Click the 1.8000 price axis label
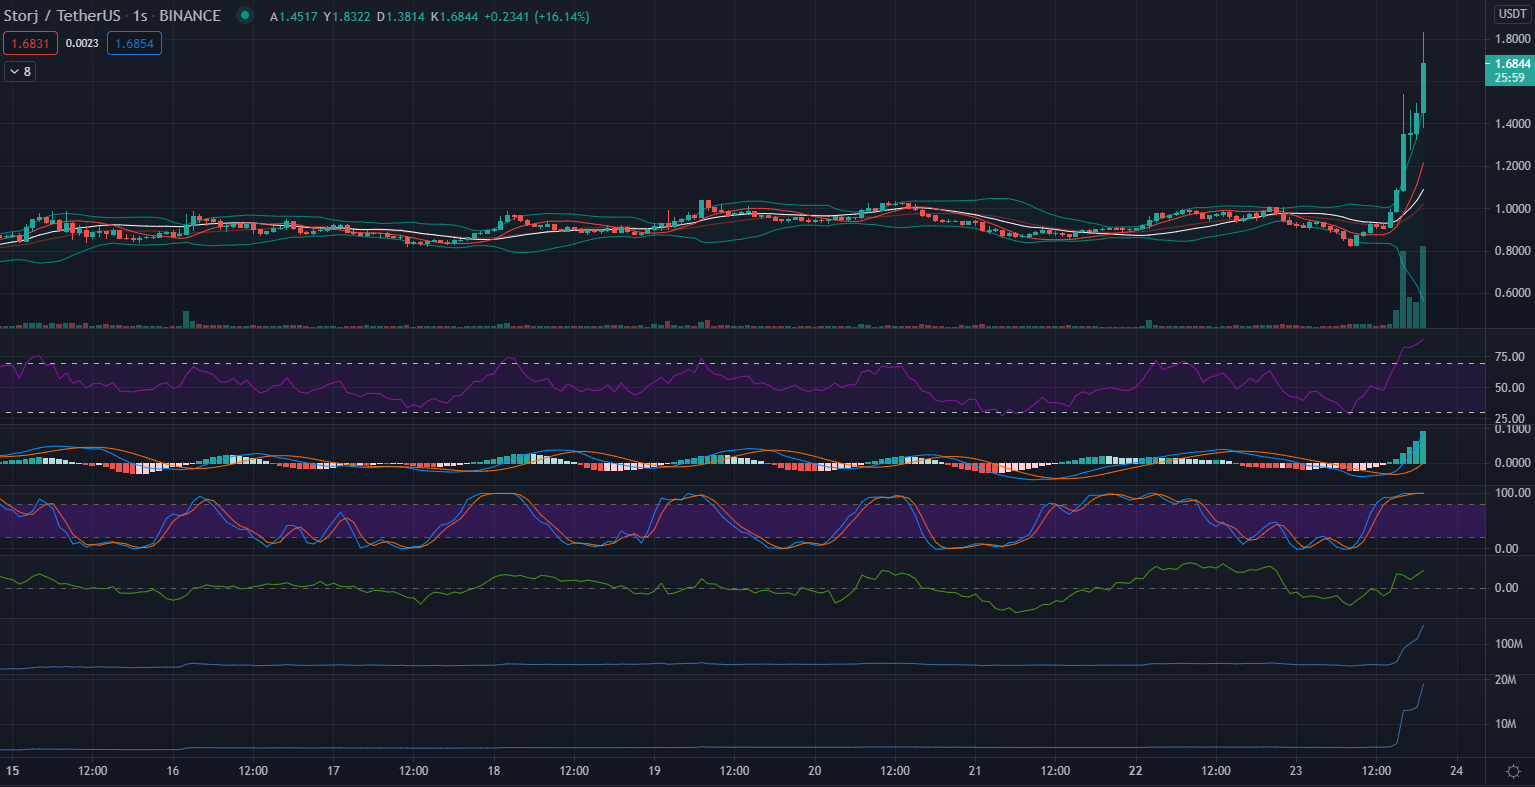The image size is (1535, 787). [1512, 39]
